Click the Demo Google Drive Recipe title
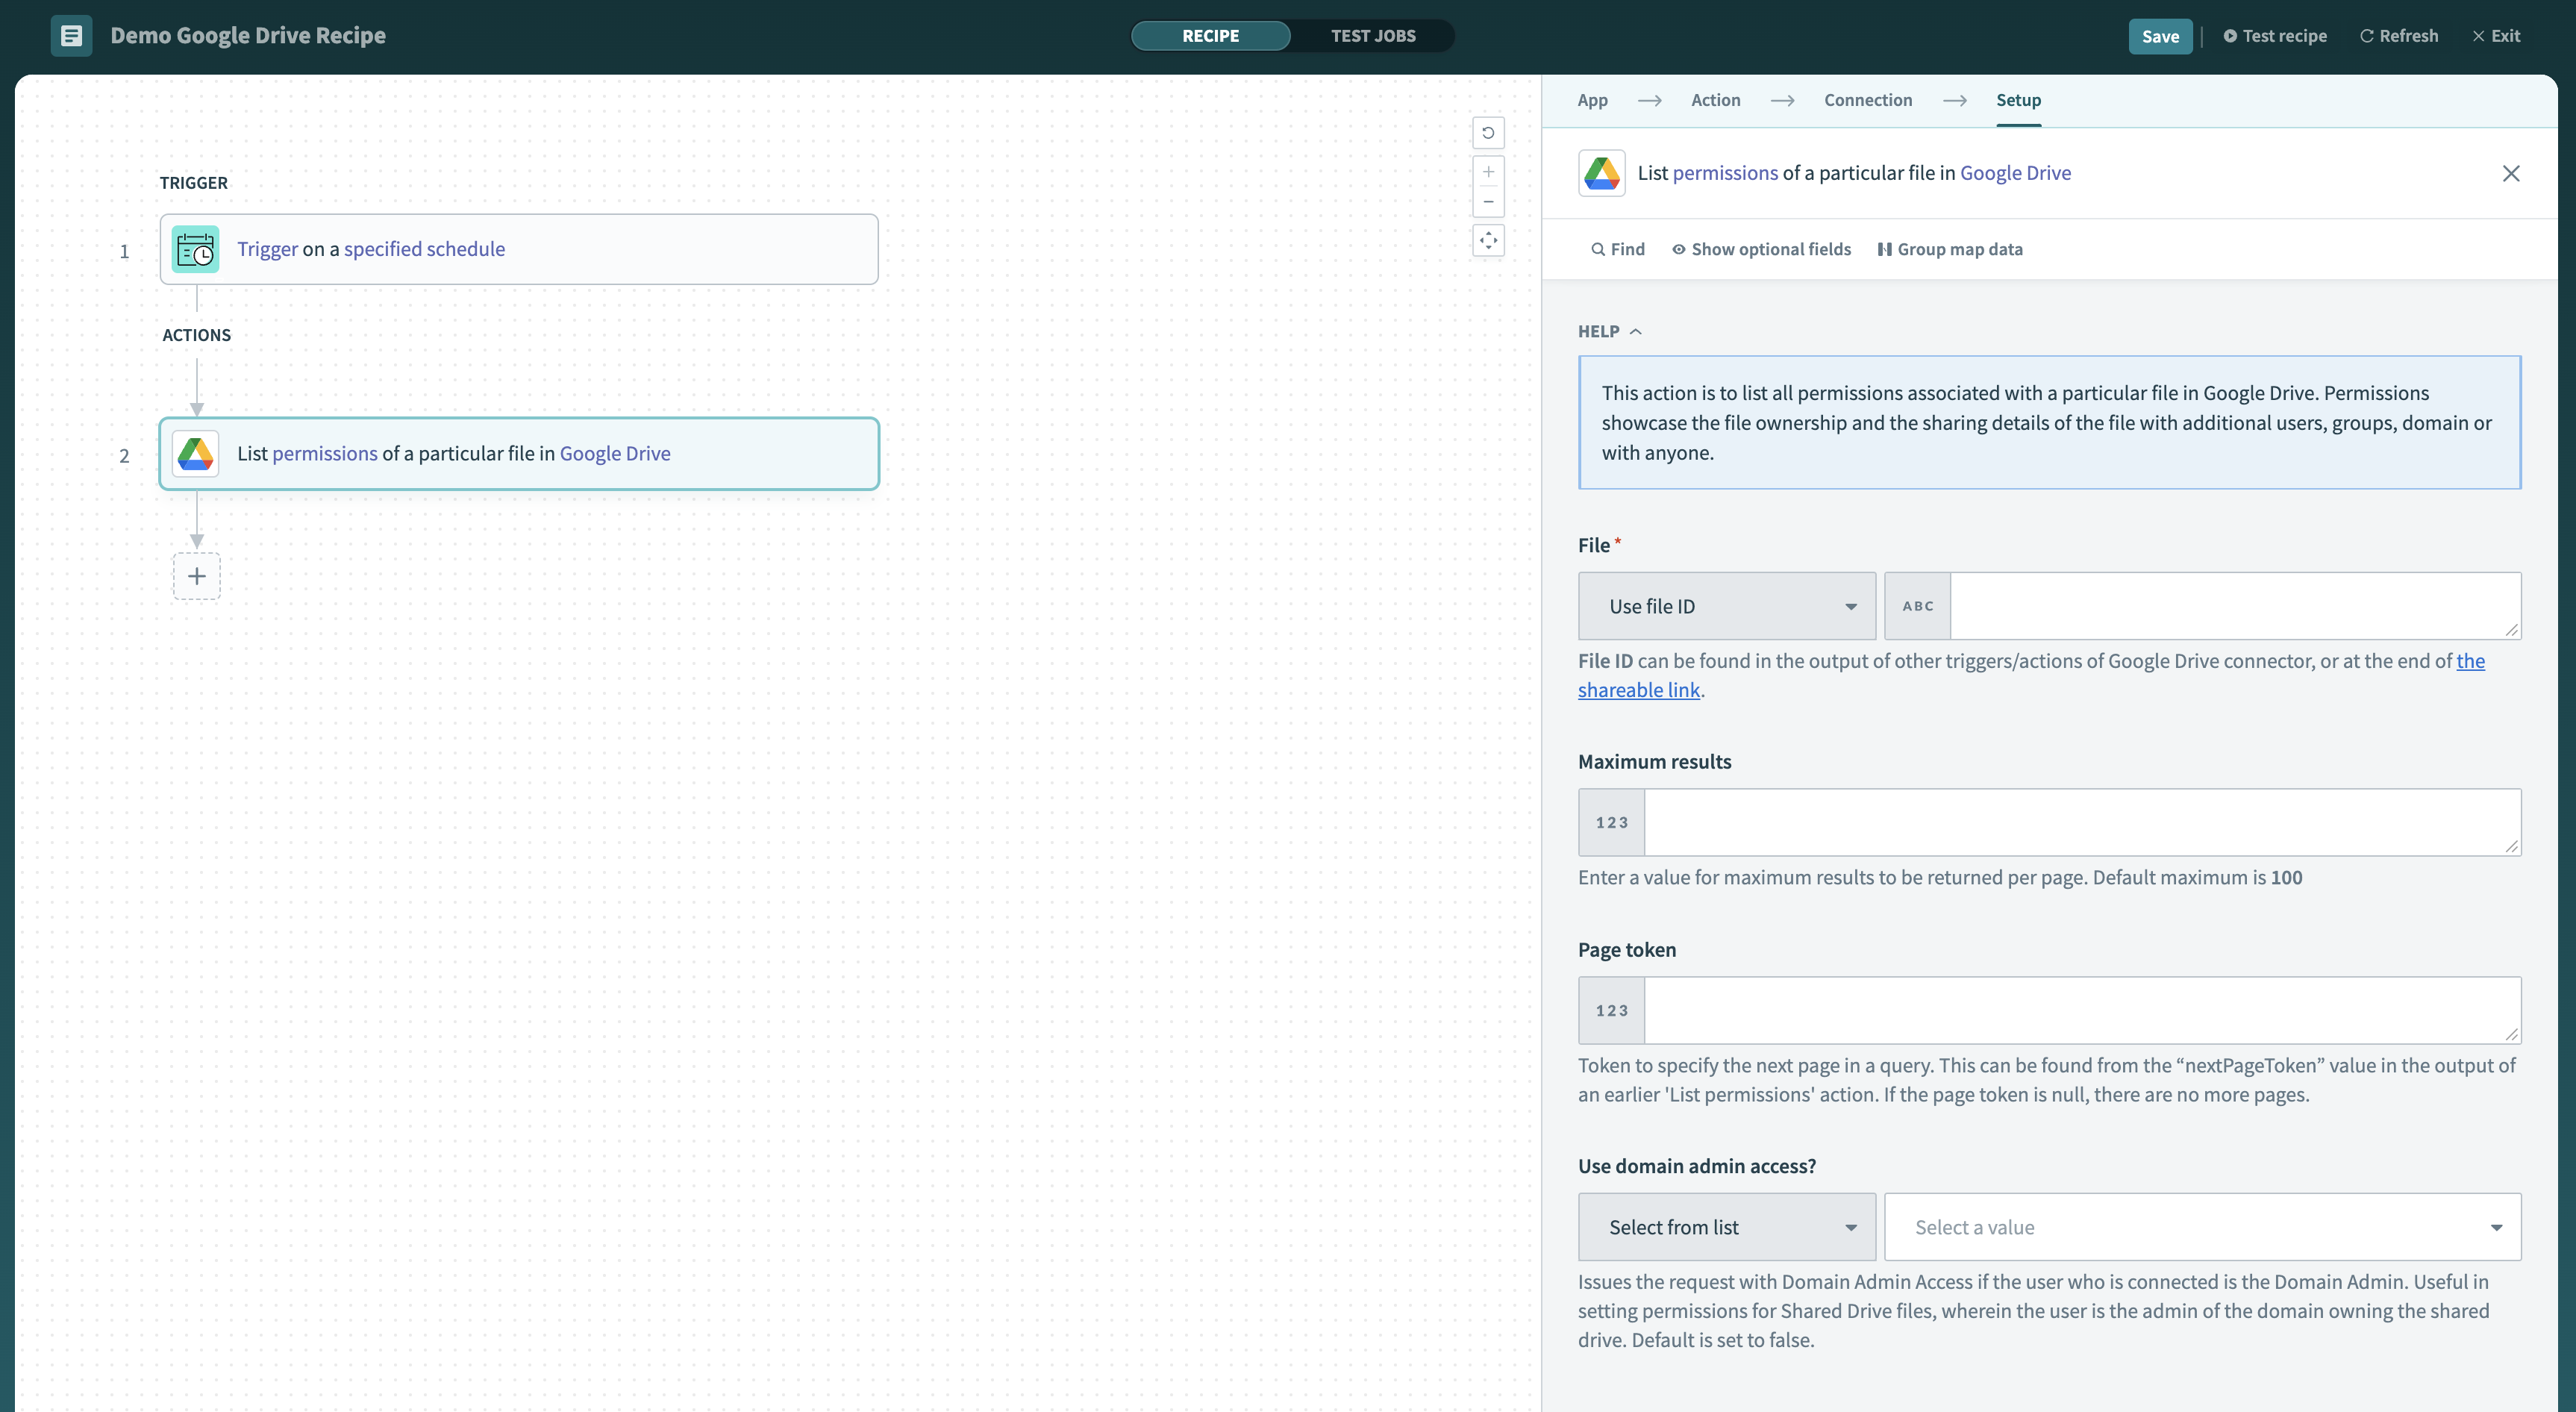Viewport: 2576px width, 1412px height. tap(248, 36)
